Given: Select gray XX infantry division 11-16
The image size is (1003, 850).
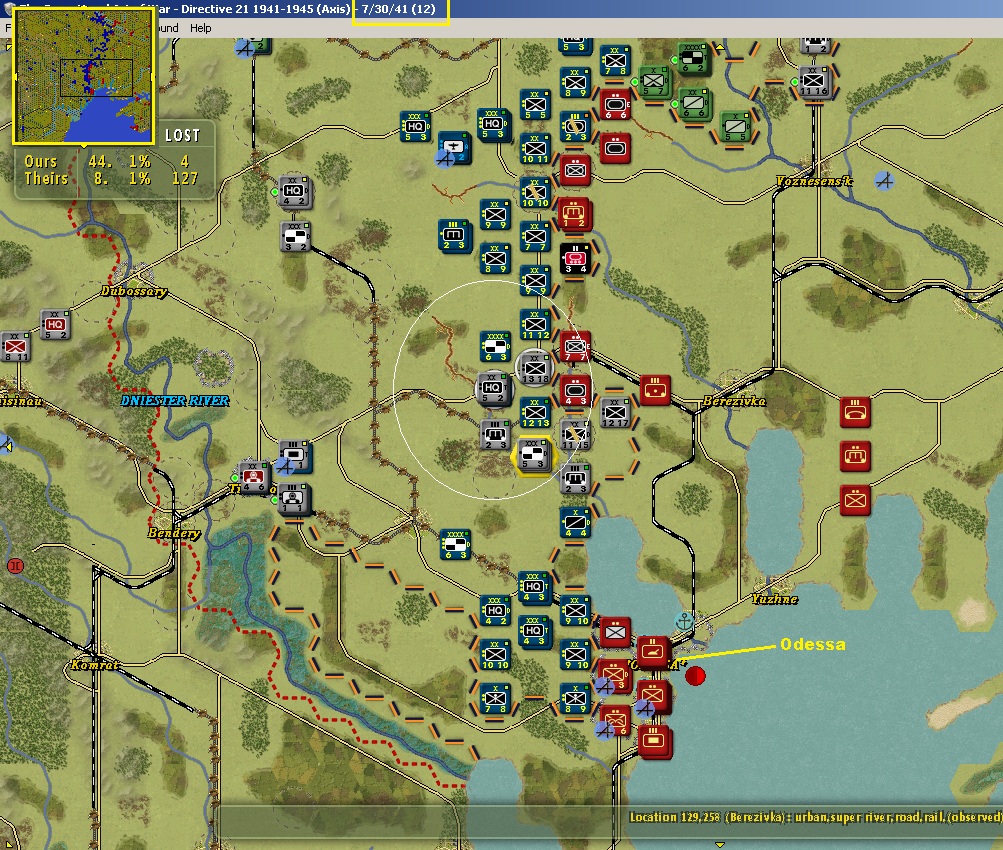Looking at the screenshot, I should (x=814, y=82).
